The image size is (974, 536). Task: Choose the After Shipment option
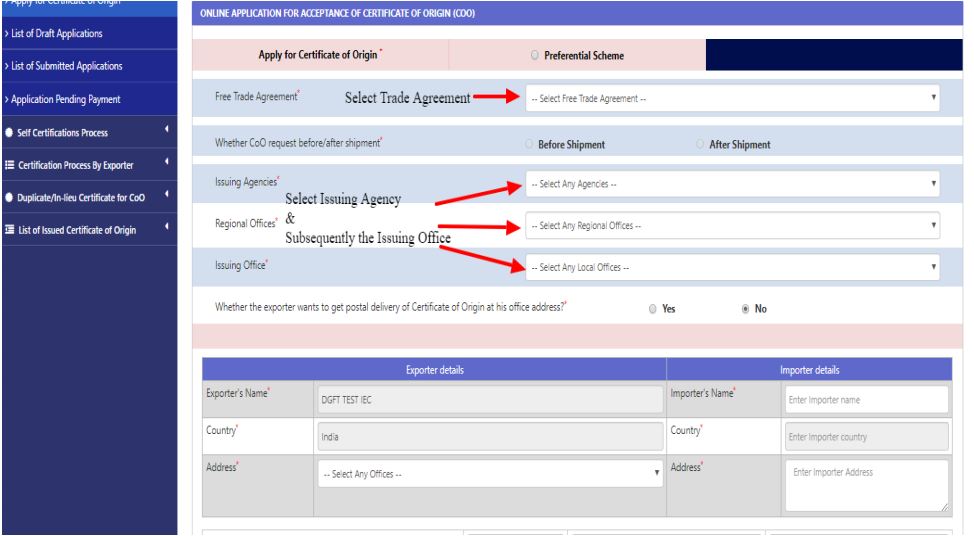point(699,145)
